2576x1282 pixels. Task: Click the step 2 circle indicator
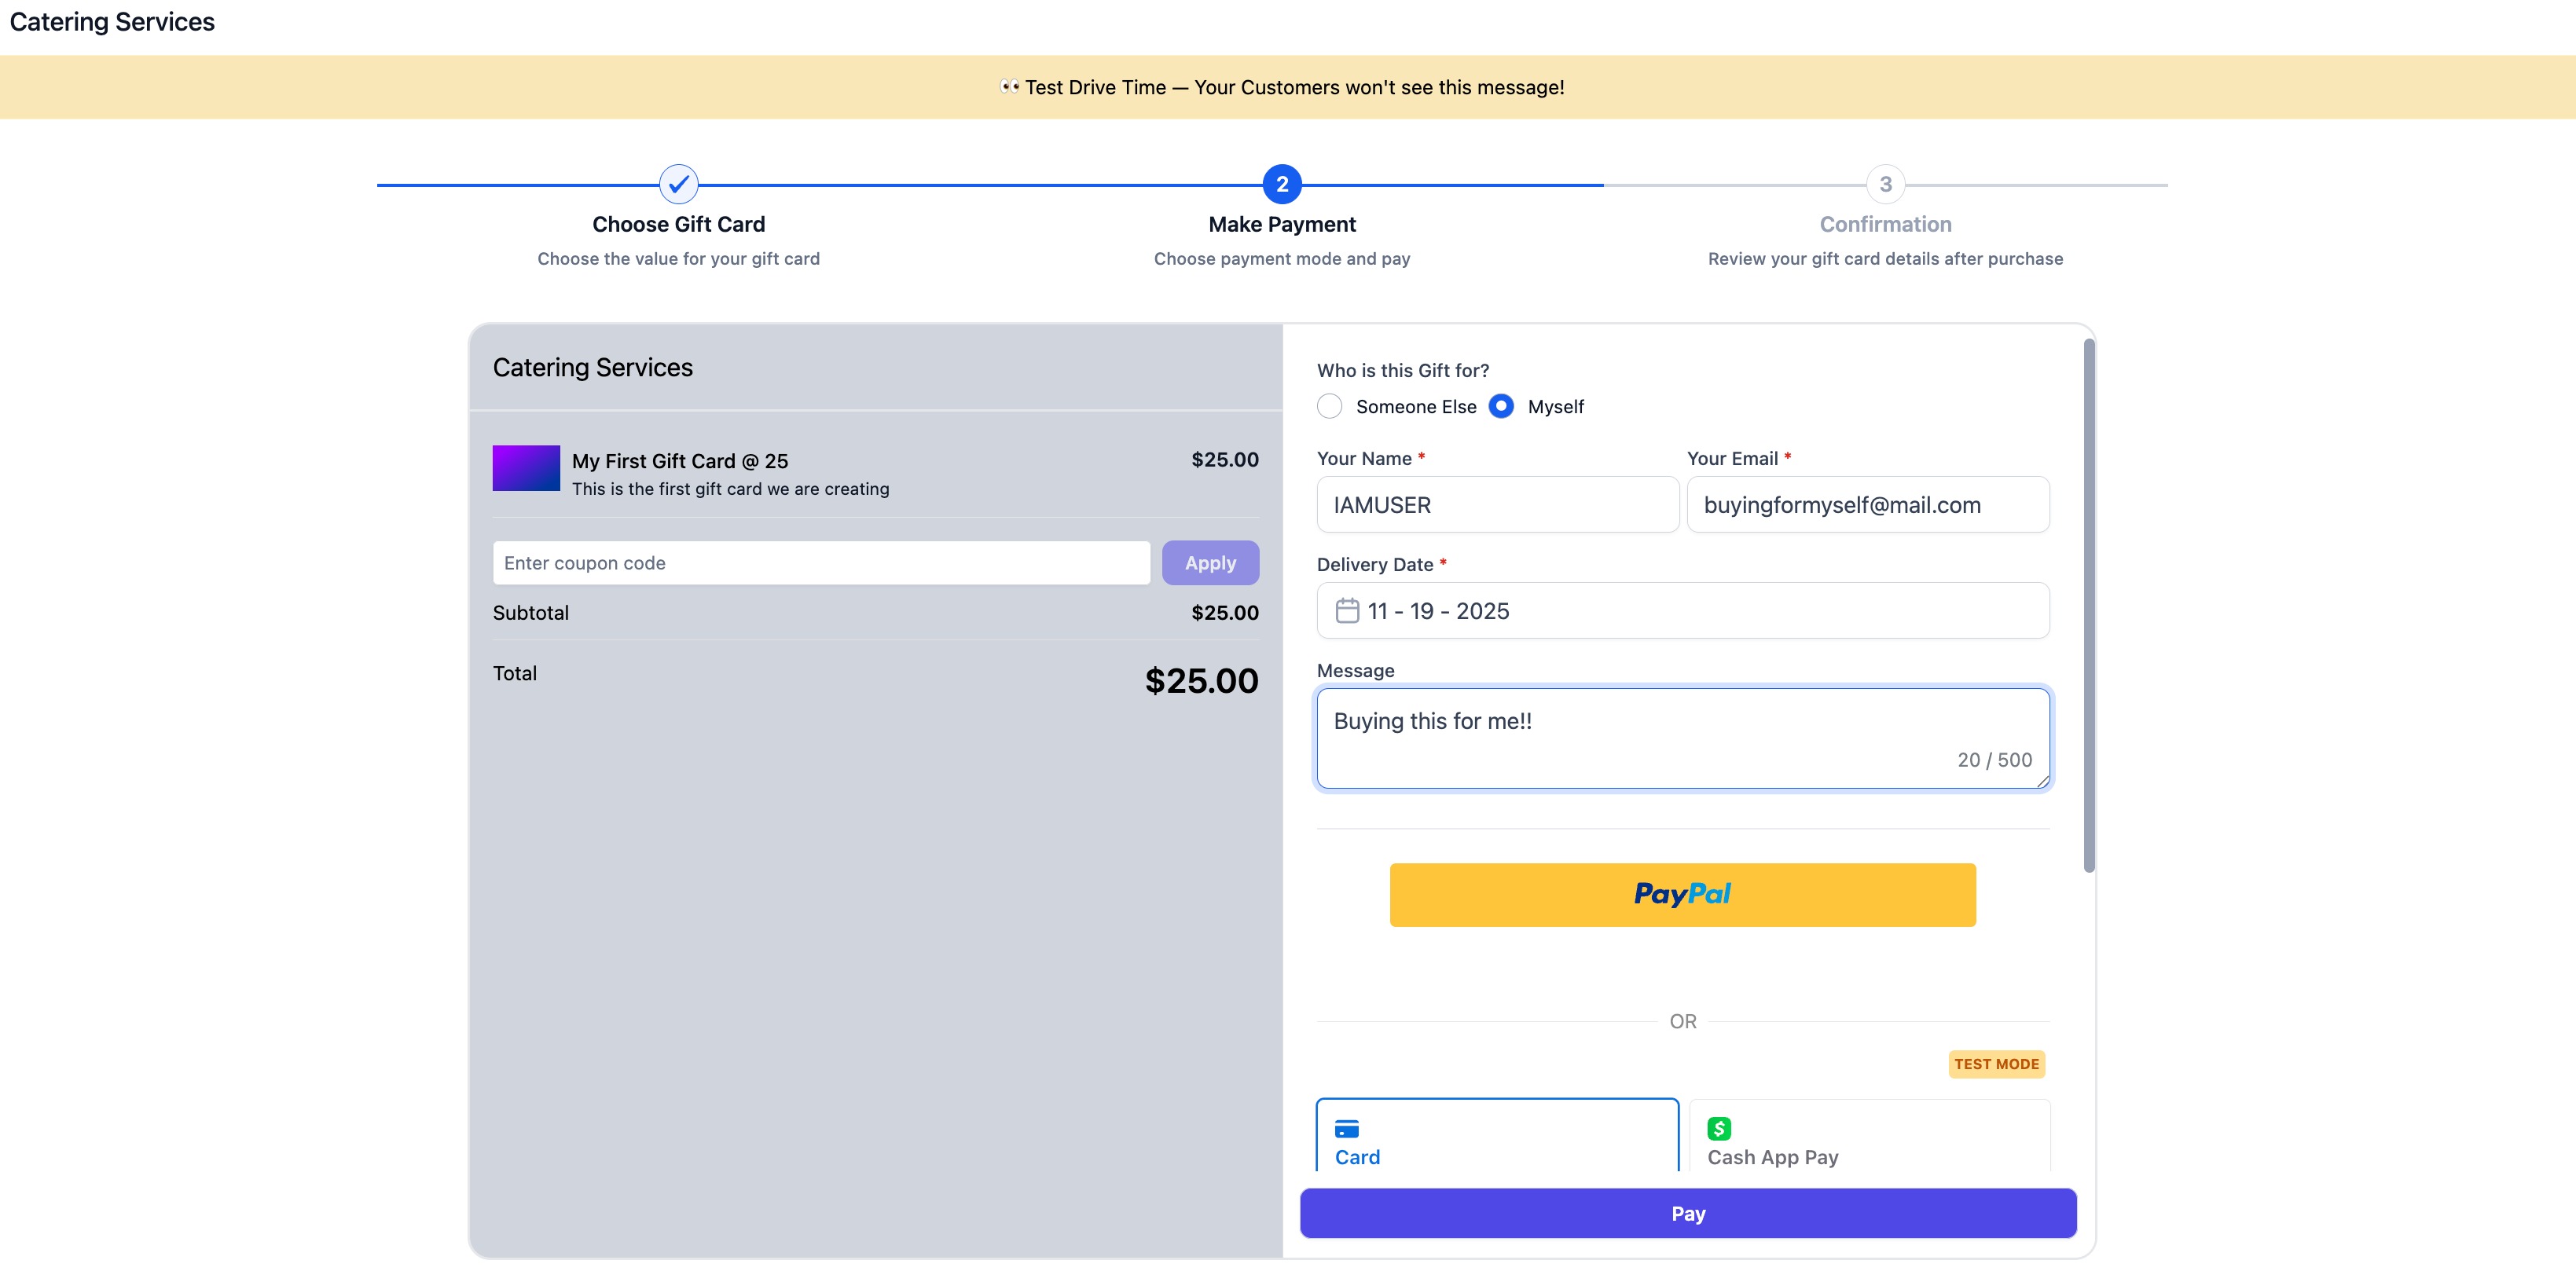tap(1281, 184)
